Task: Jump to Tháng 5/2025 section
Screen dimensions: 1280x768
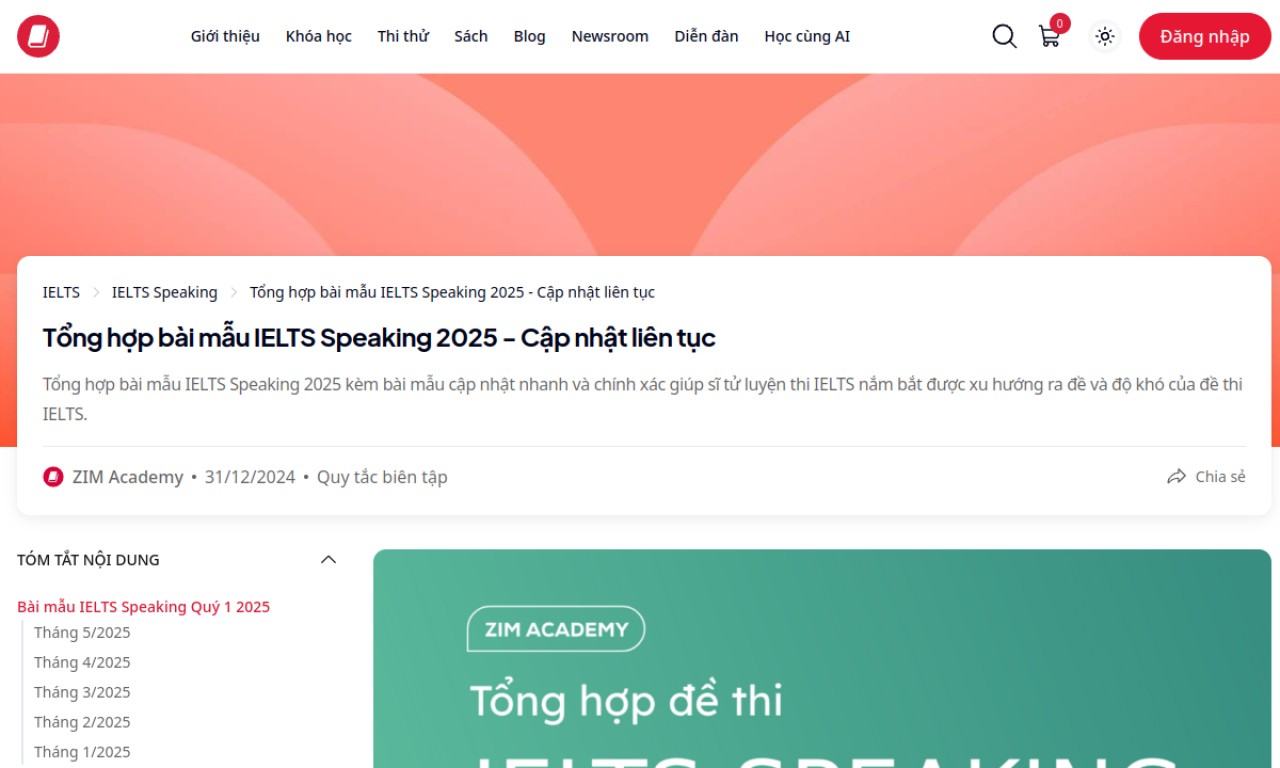Action: pyautogui.click(x=82, y=632)
